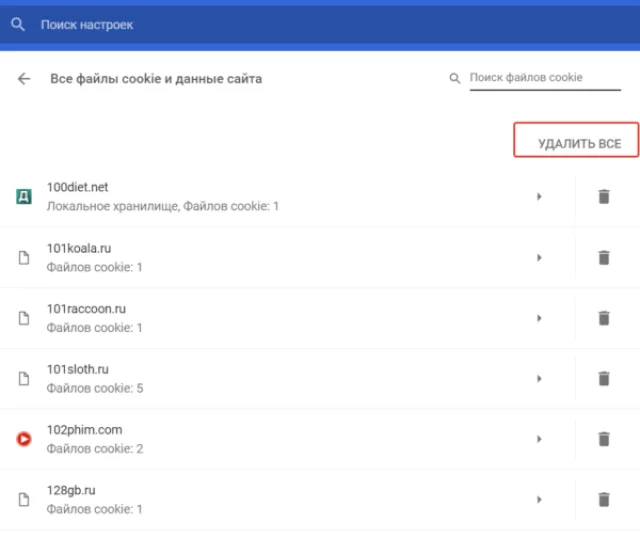Select the 102phim.com site name
The height and width of the screenshot is (538, 640).
click(84, 430)
